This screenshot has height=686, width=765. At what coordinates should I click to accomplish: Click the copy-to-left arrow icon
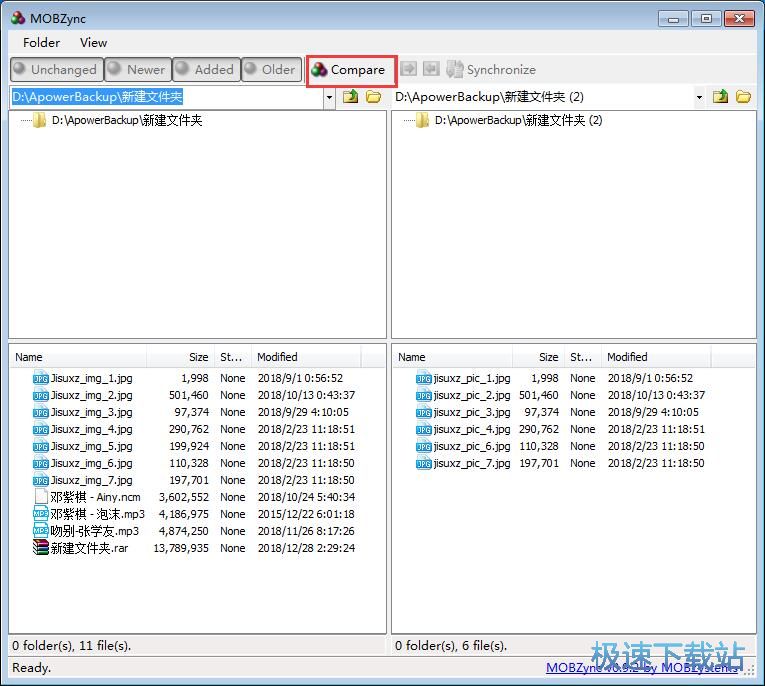(x=431, y=69)
